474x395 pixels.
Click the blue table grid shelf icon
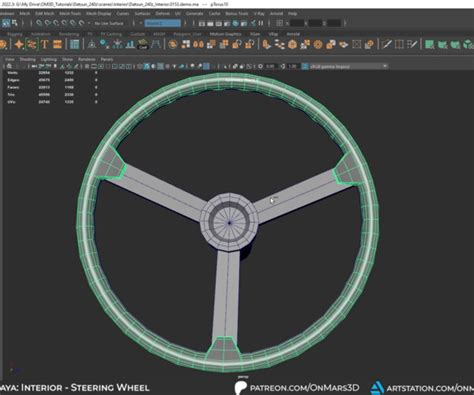pos(74,44)
